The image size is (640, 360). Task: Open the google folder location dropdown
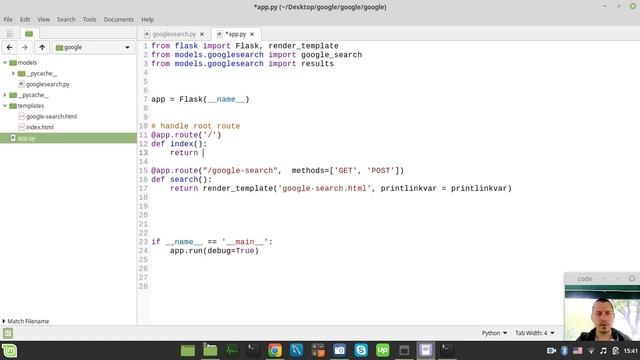coord(93,47)
